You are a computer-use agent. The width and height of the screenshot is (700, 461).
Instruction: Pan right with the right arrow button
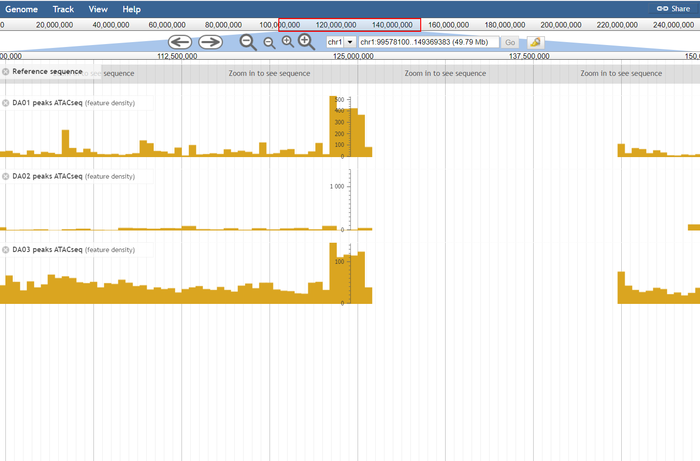210,42
